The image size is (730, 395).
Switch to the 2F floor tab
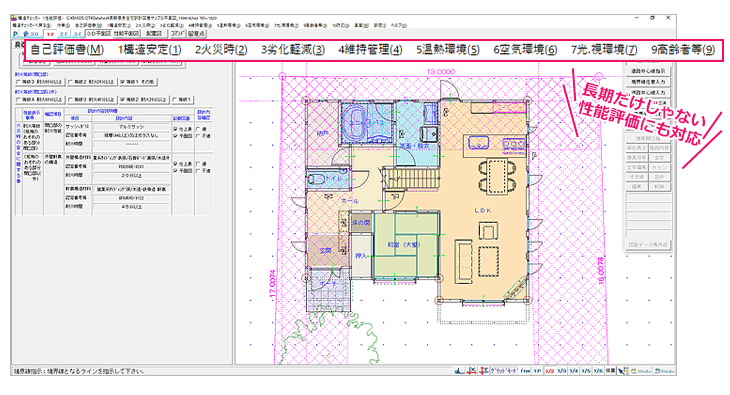pyautogui.click(x=64, y=34)
